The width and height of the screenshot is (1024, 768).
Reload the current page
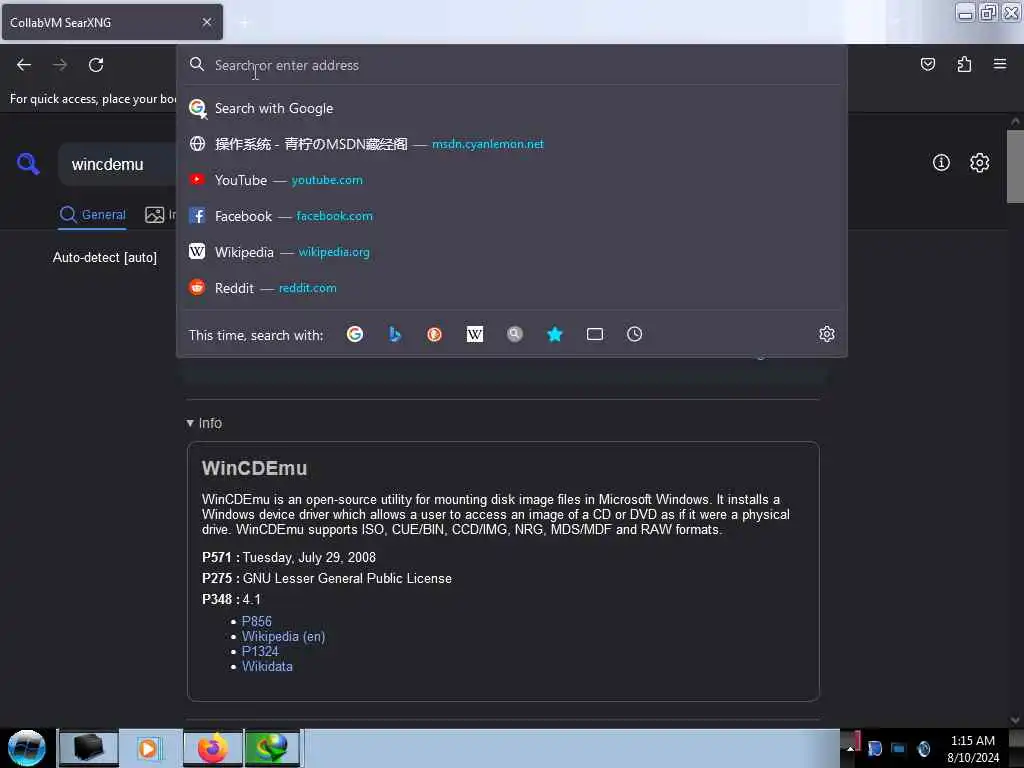[96, 65]
